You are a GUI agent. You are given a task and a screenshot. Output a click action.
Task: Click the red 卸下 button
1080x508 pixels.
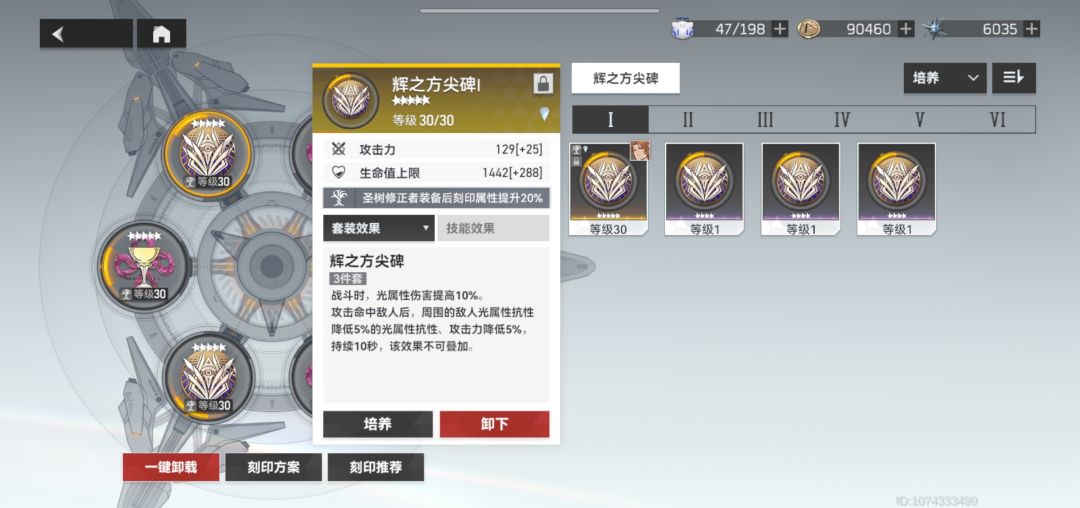[495, 424]
